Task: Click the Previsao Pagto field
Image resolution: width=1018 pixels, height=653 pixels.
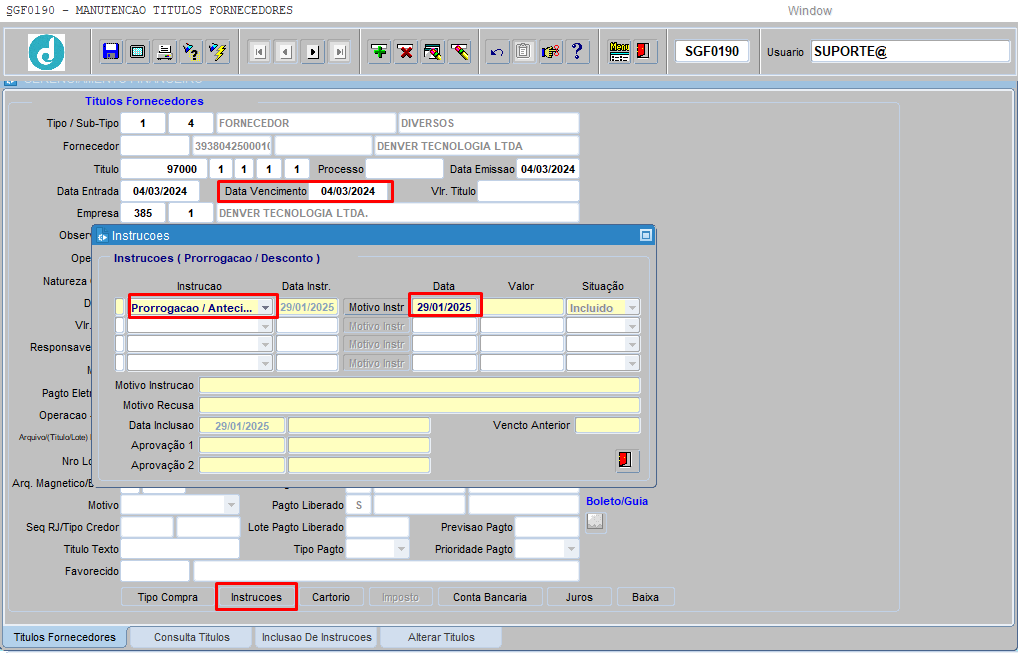Action: (547, 527)
